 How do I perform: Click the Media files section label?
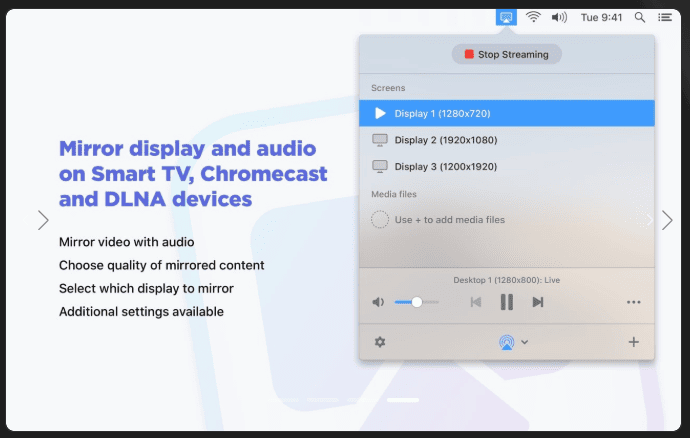(x=393, y=194)
